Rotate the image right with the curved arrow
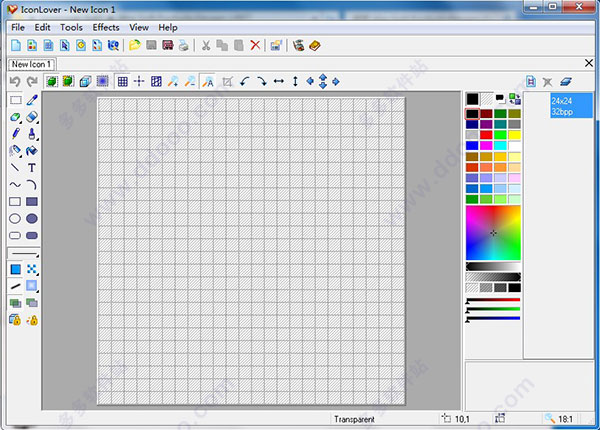Viewport: 600px width, 430px height. coord(262,81)
